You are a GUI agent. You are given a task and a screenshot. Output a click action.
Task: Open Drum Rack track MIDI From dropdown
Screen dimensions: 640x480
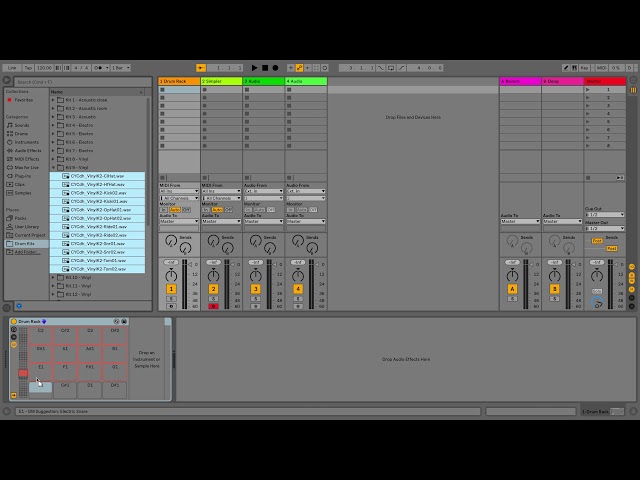pos(179,191)
